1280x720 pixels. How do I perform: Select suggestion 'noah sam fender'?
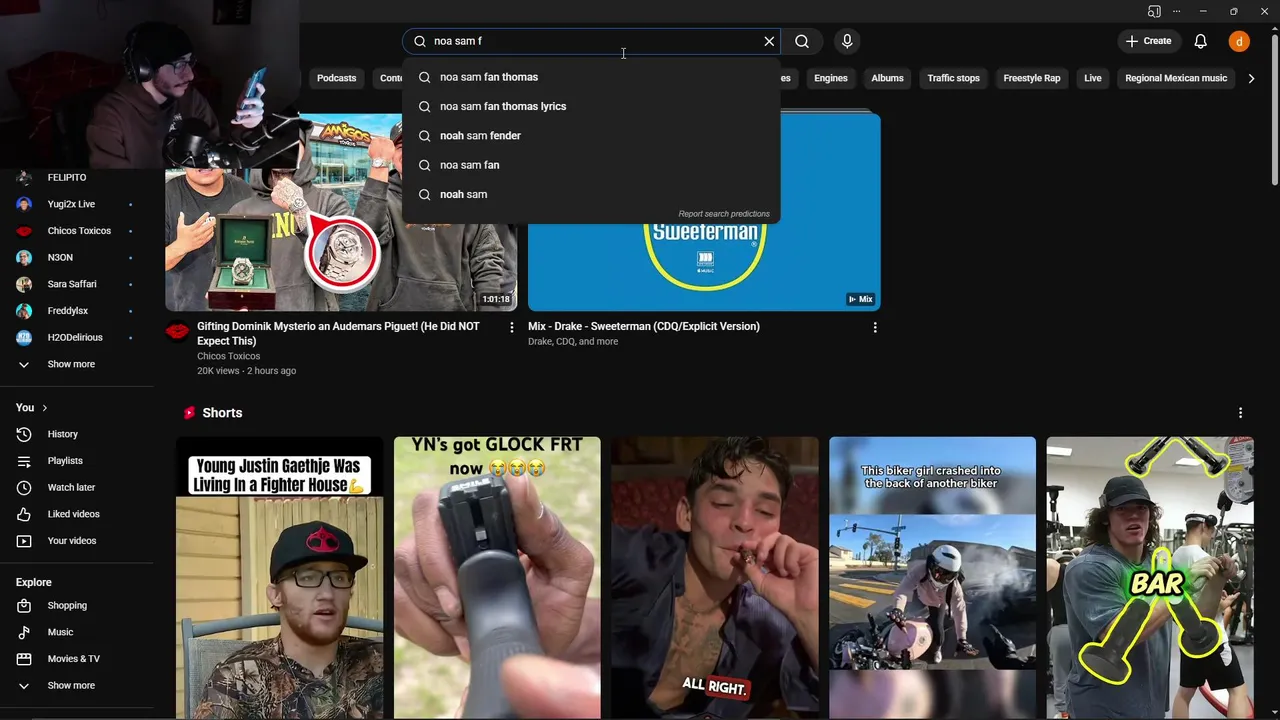pyautogui.click(x=591, y=135)
